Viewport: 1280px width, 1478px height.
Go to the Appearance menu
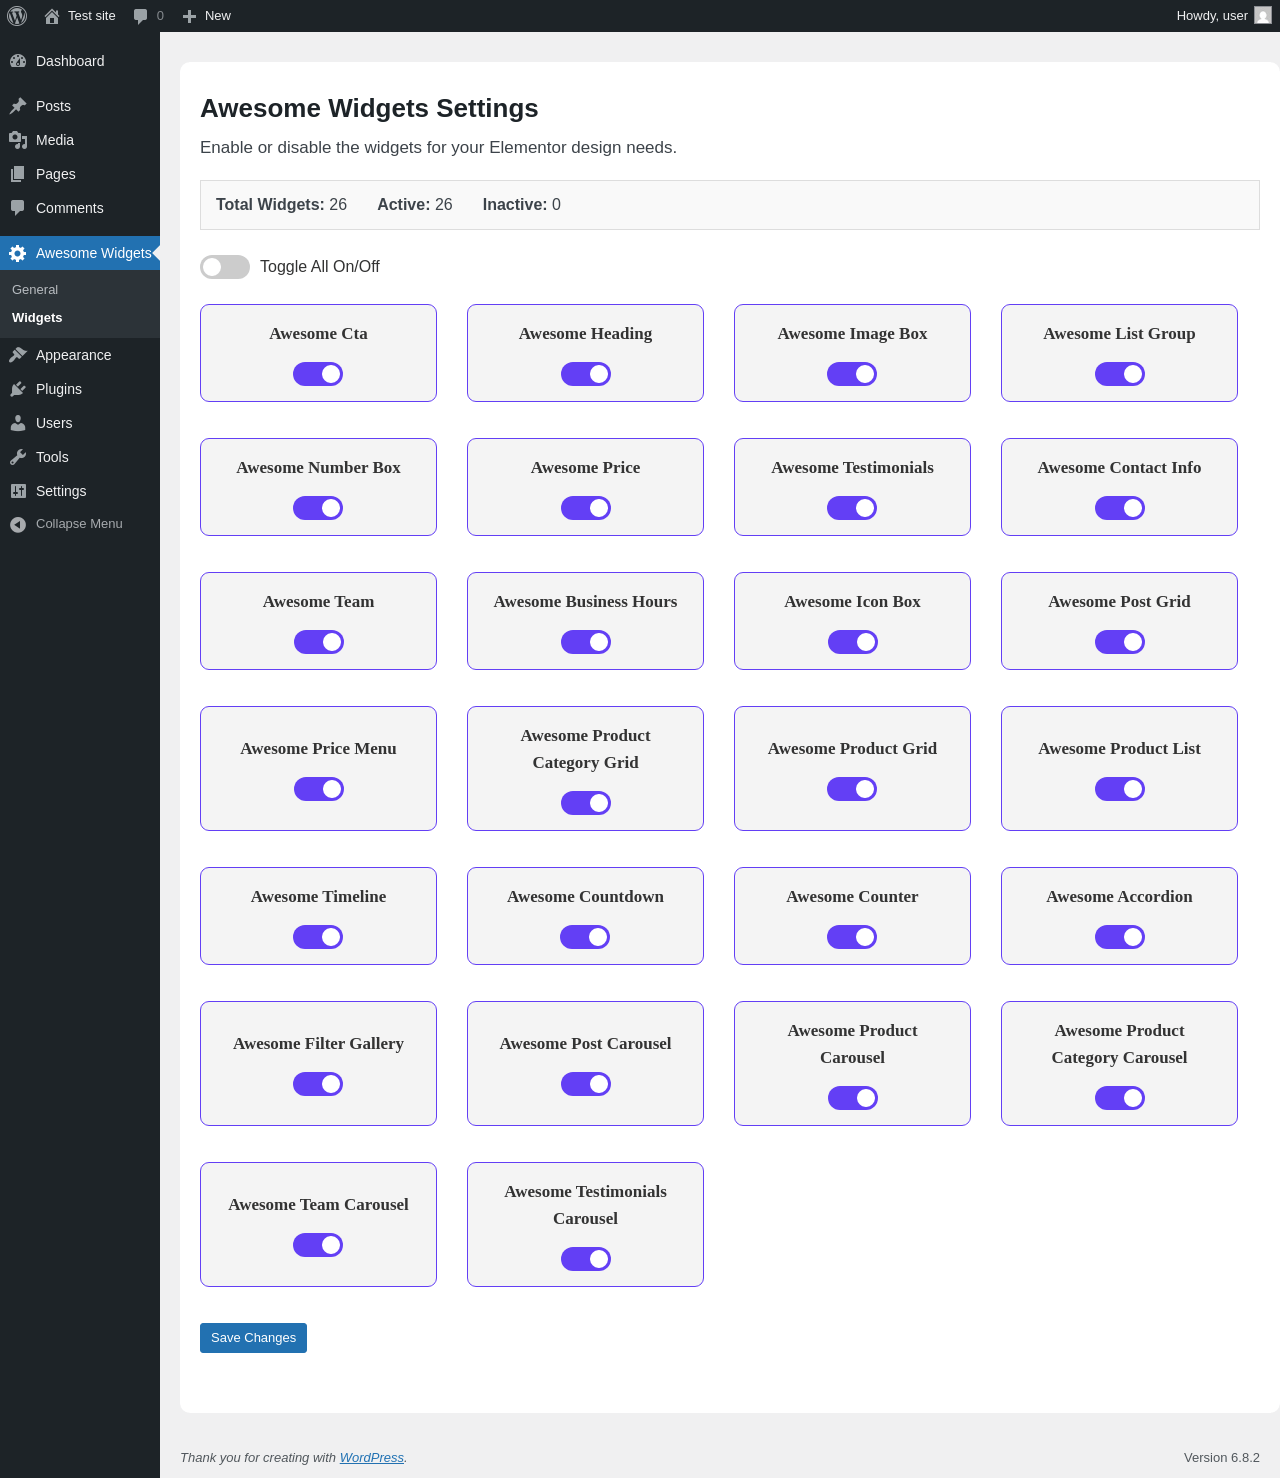click(x=80, y=355)
